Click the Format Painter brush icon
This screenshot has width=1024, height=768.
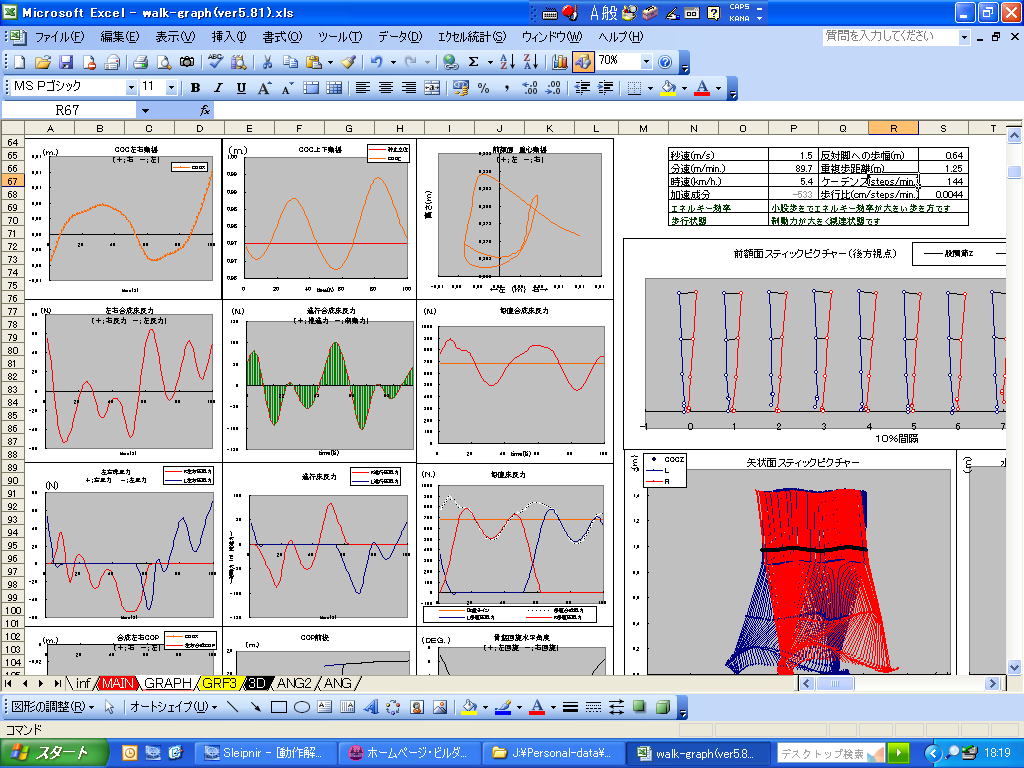click(349, 62)
